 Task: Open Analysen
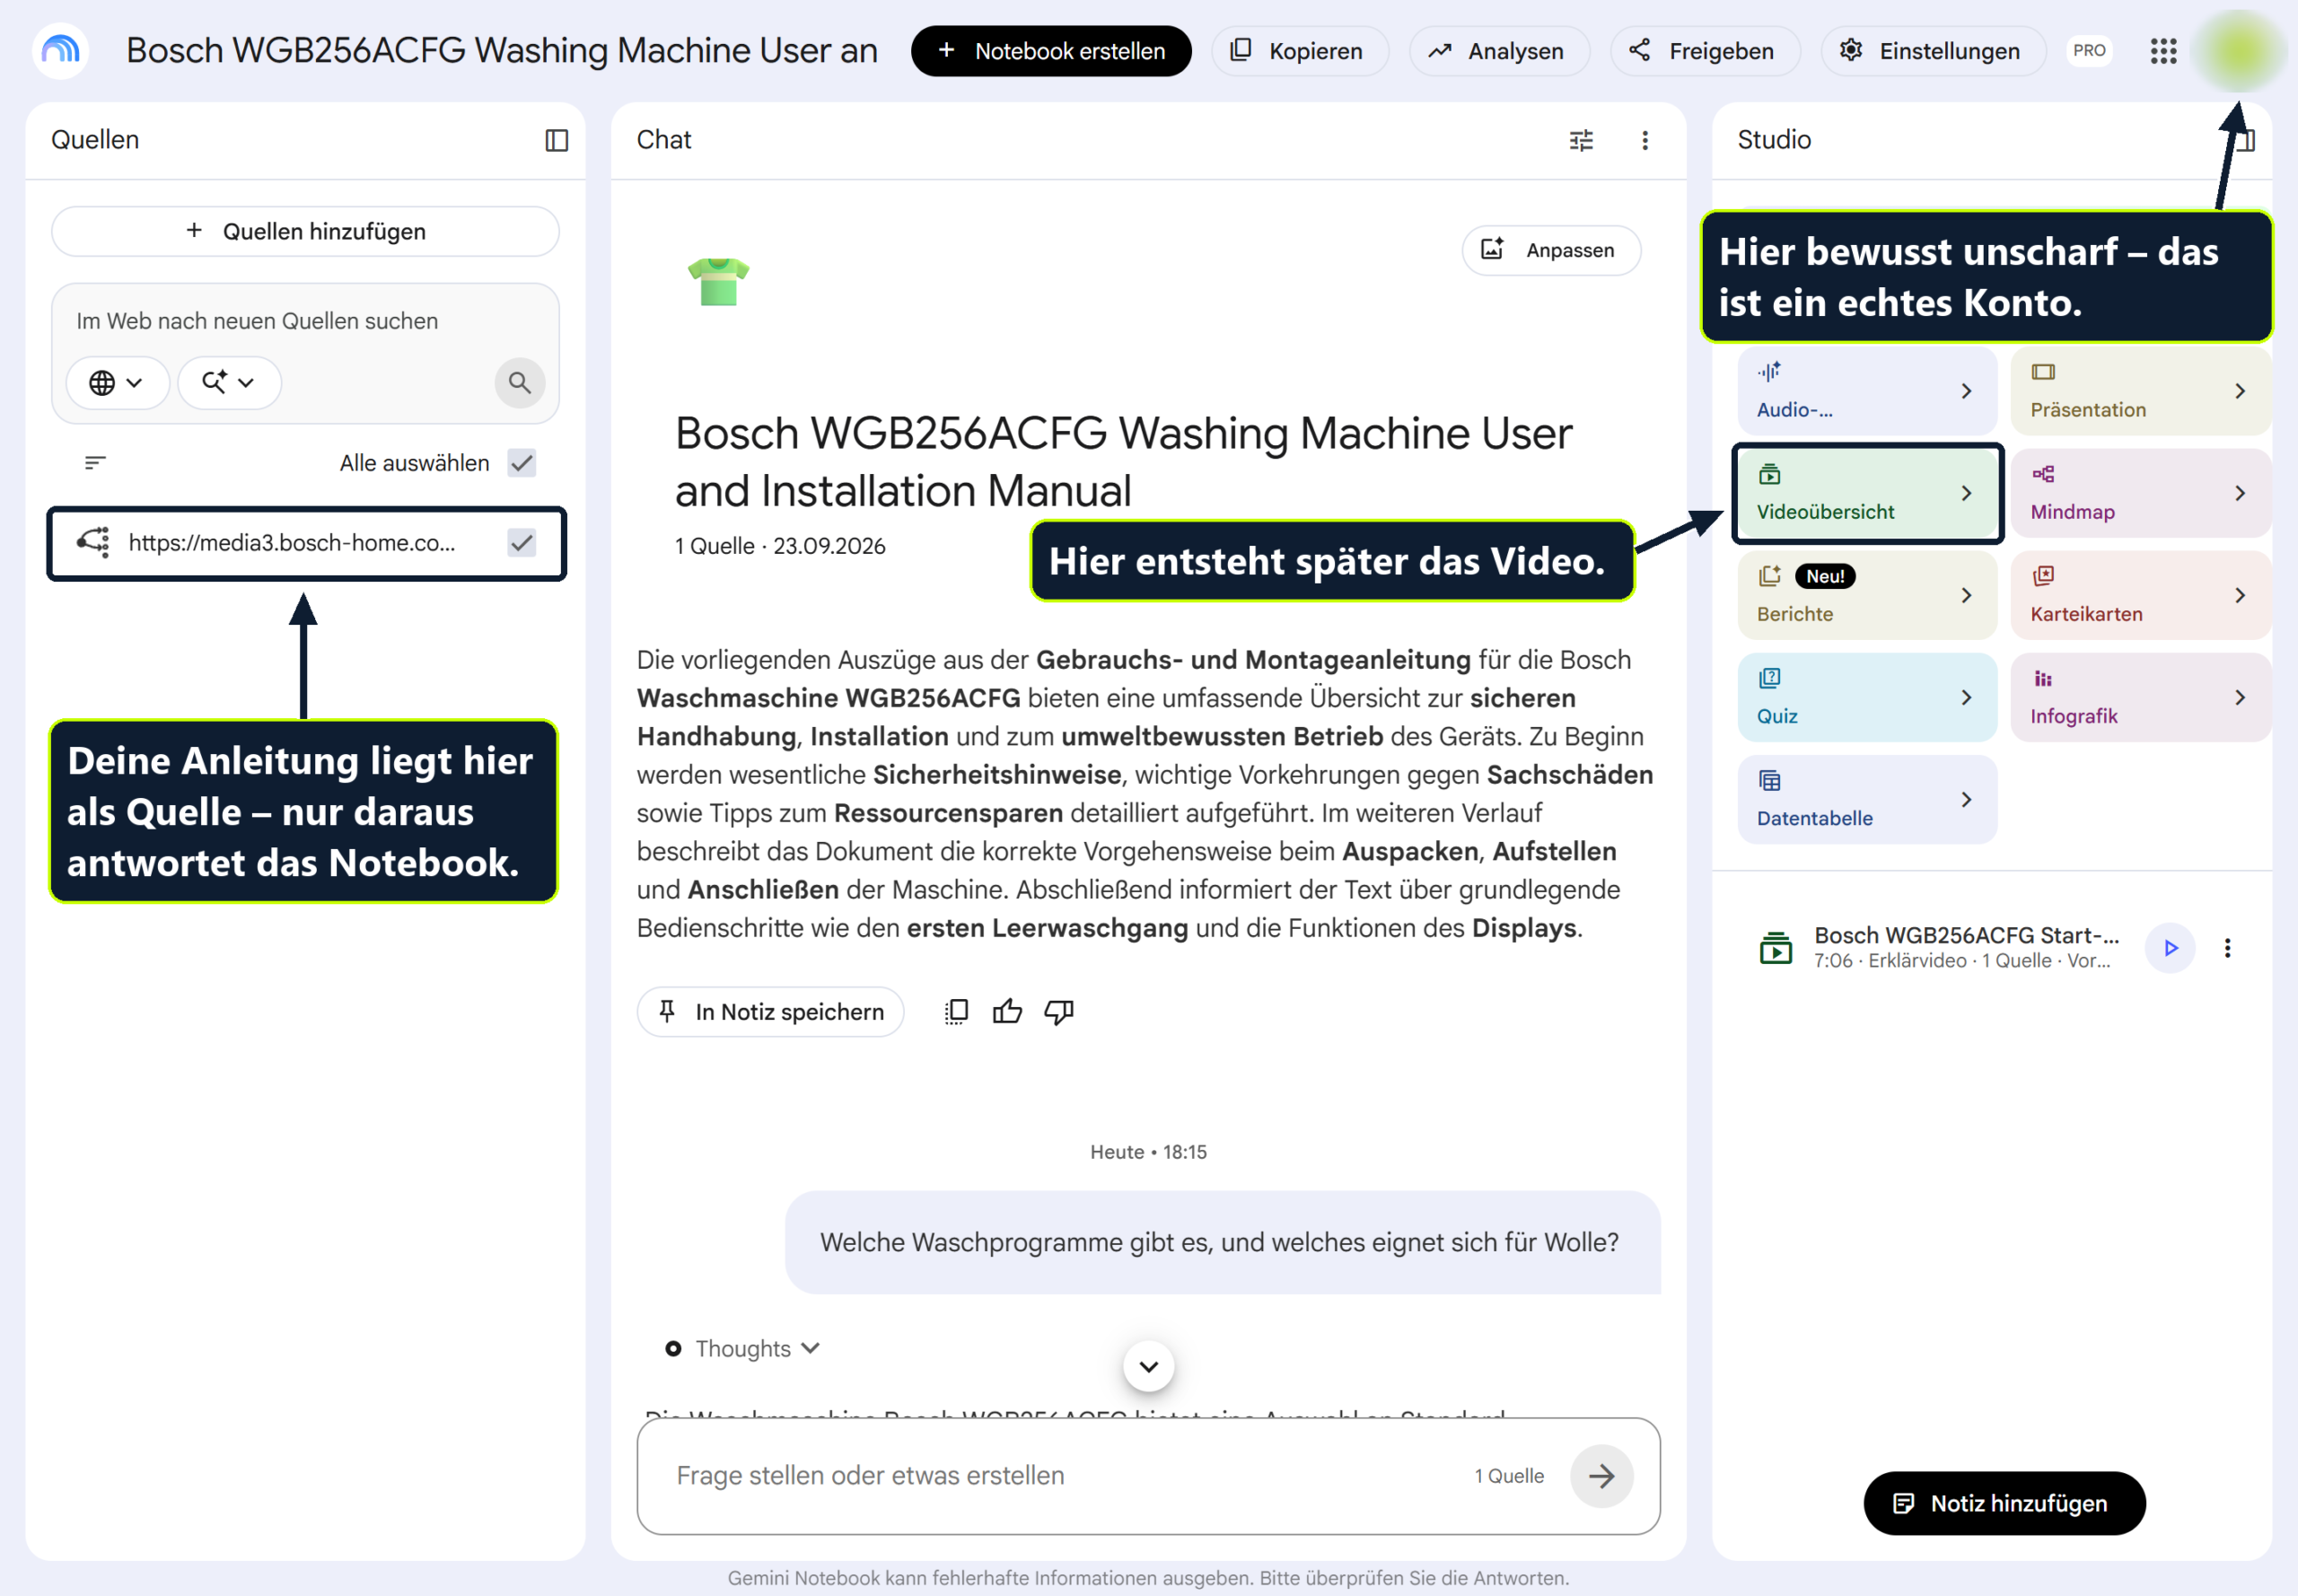point(1499,51)
